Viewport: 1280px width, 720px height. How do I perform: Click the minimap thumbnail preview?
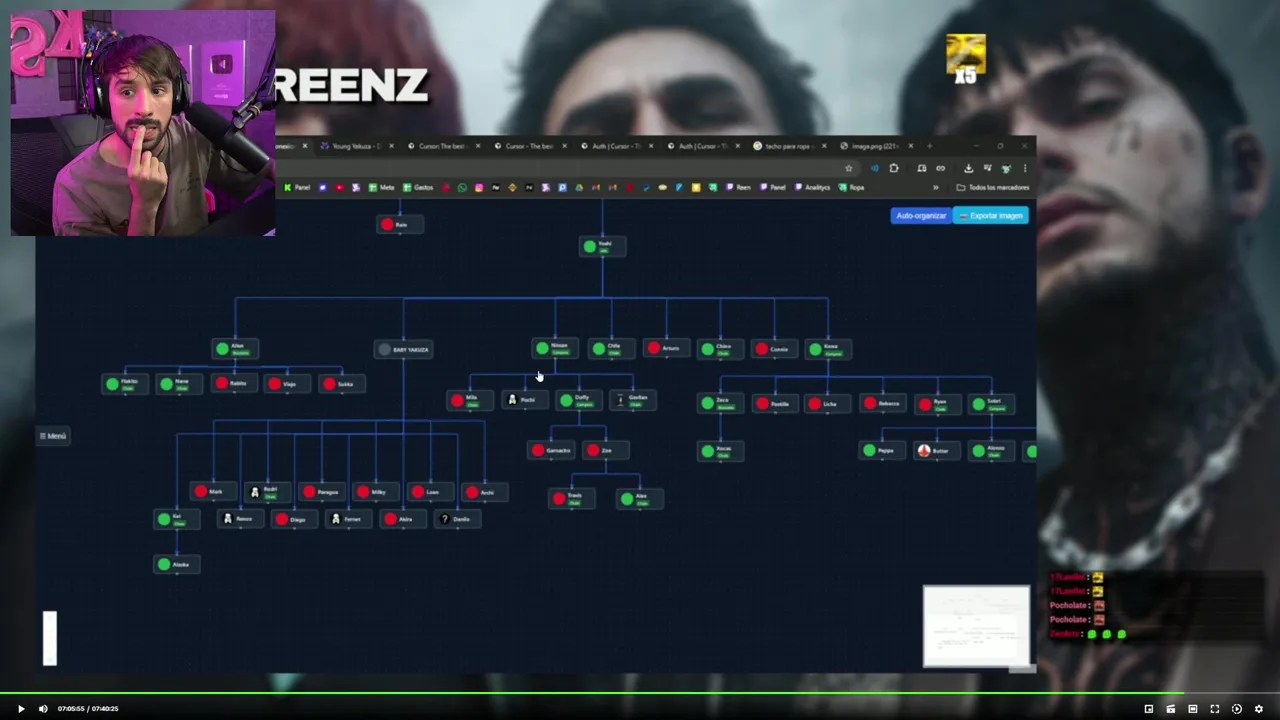(x=976, y=626)
